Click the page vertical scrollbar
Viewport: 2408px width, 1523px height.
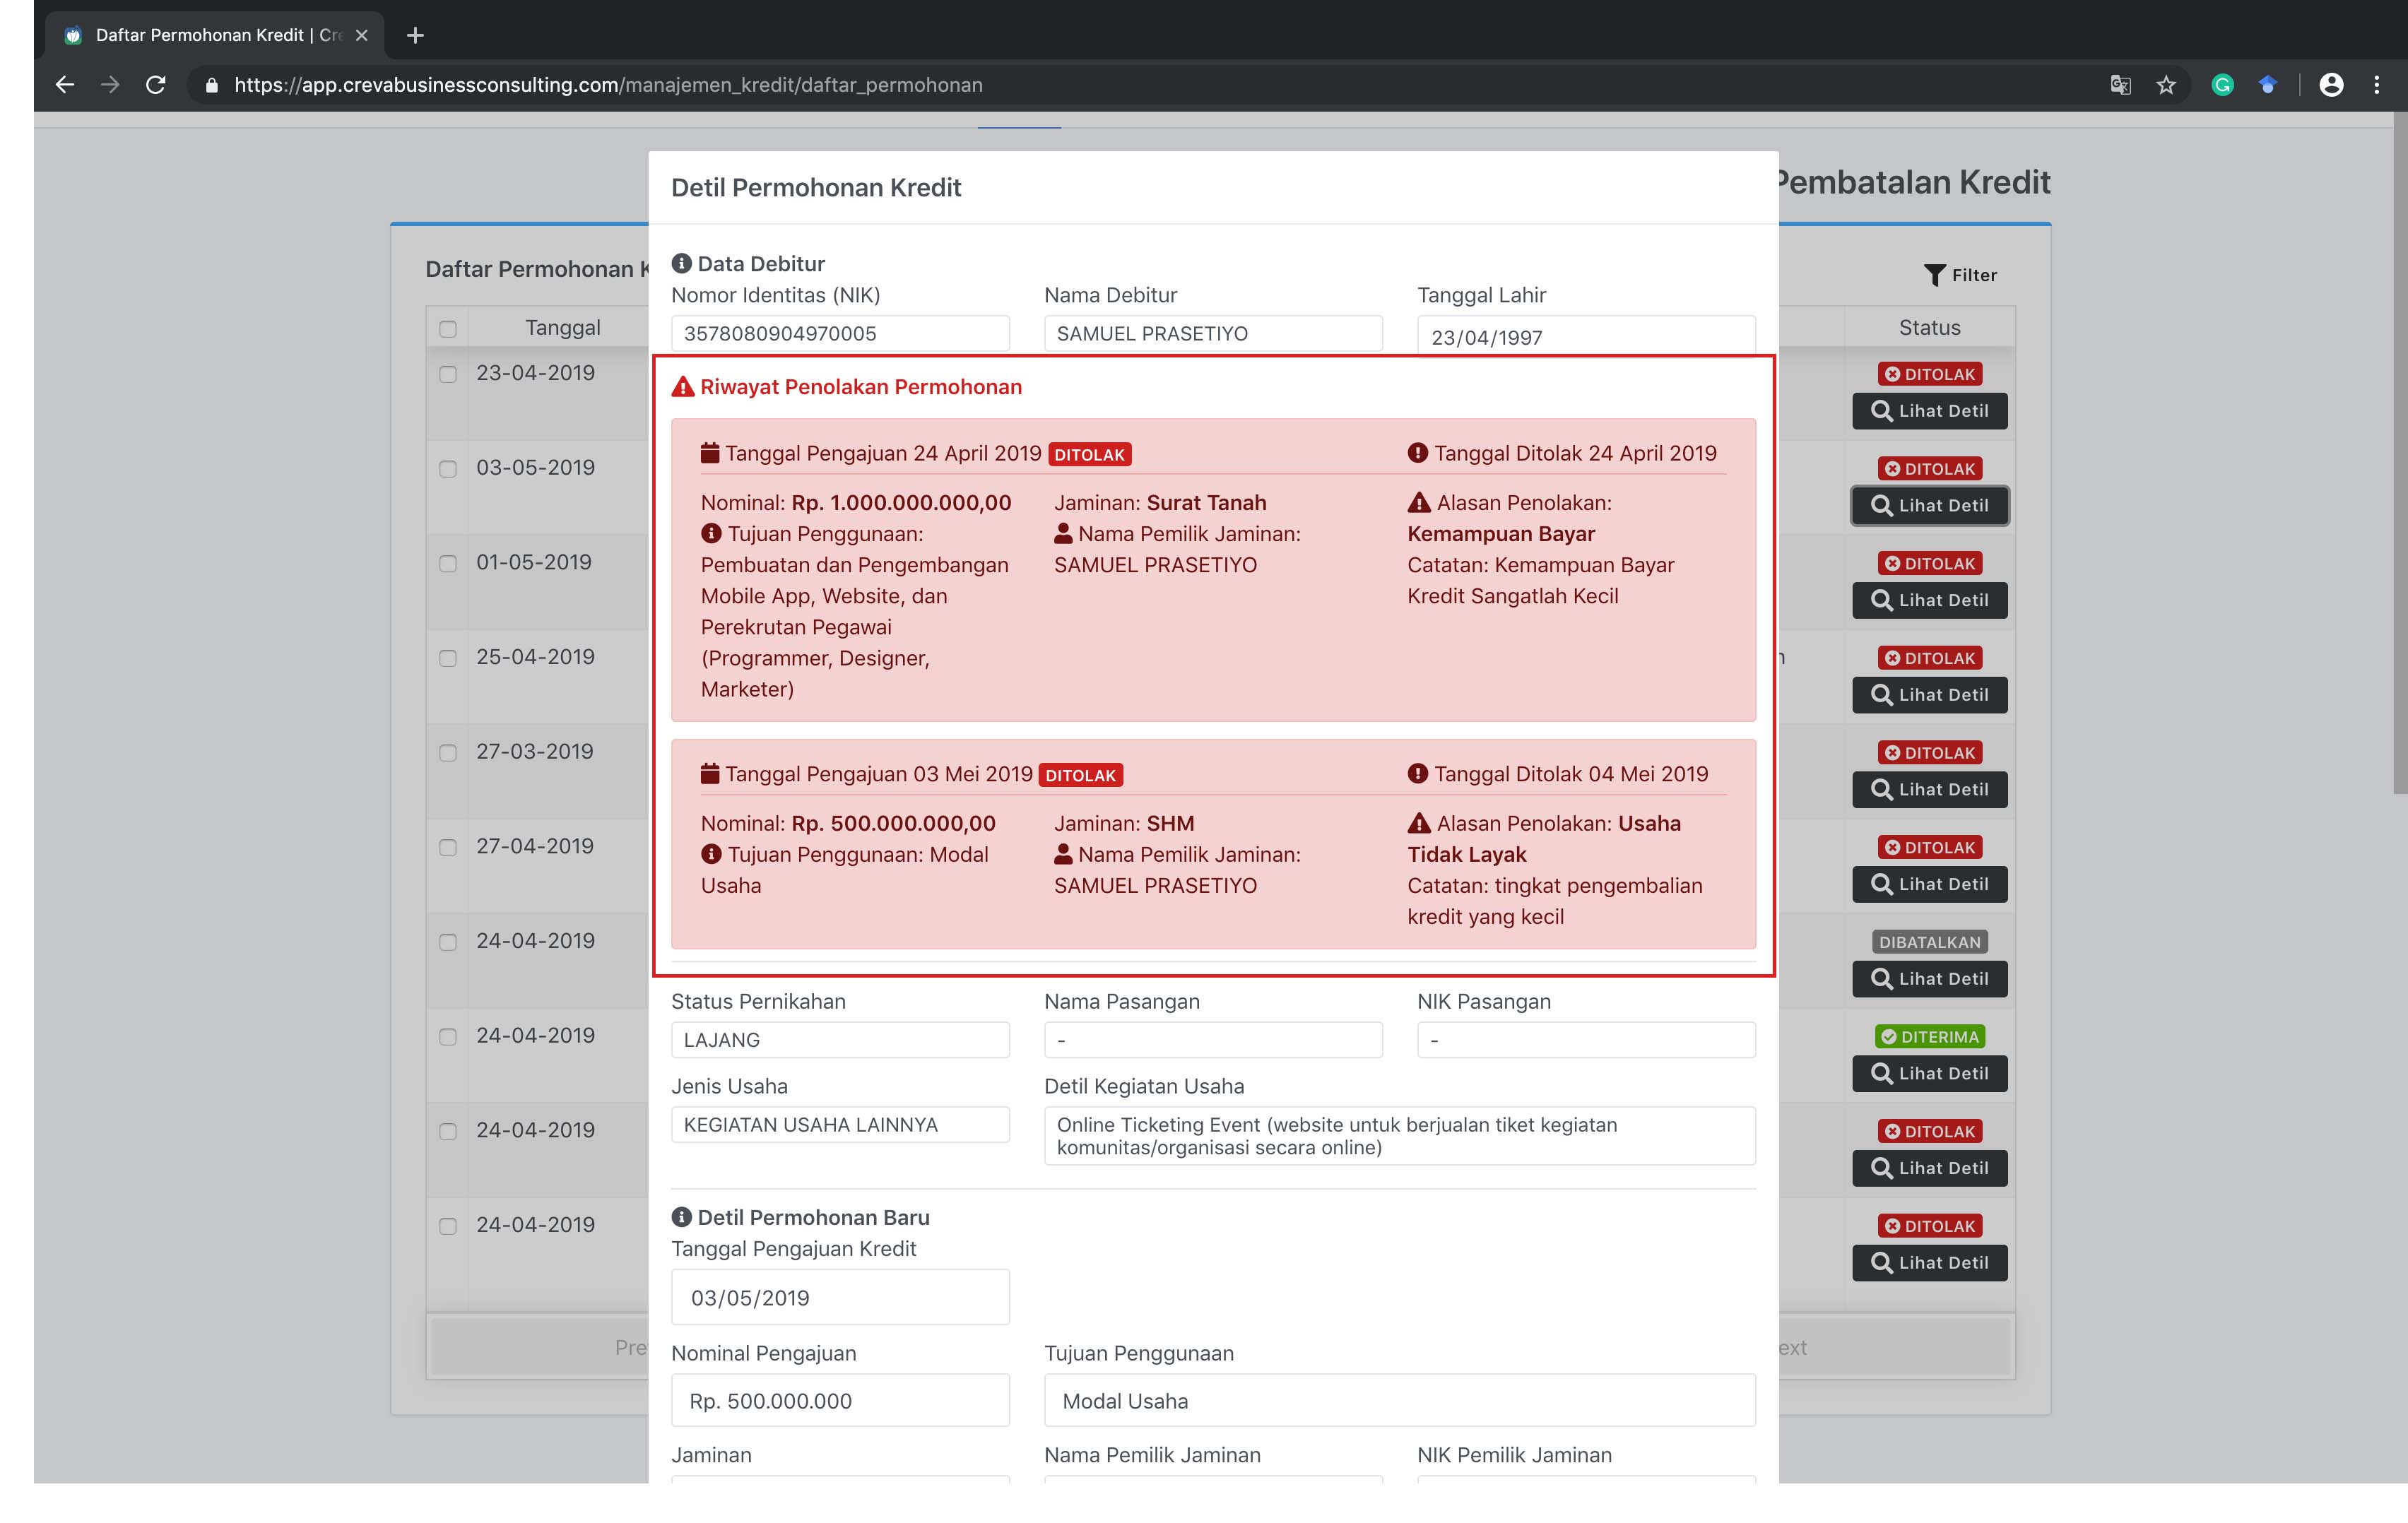coord(2400,453)
